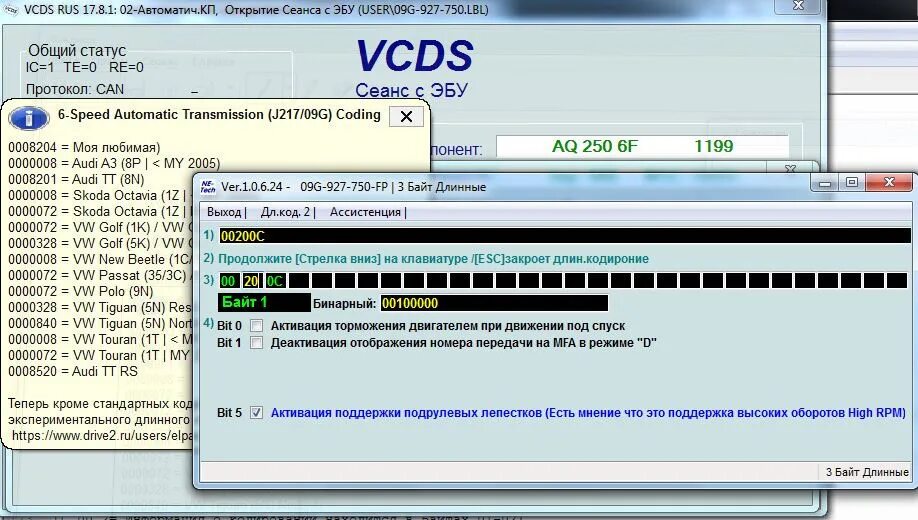Close the 09G-927-750-FP long coding window

click(889, 182)
